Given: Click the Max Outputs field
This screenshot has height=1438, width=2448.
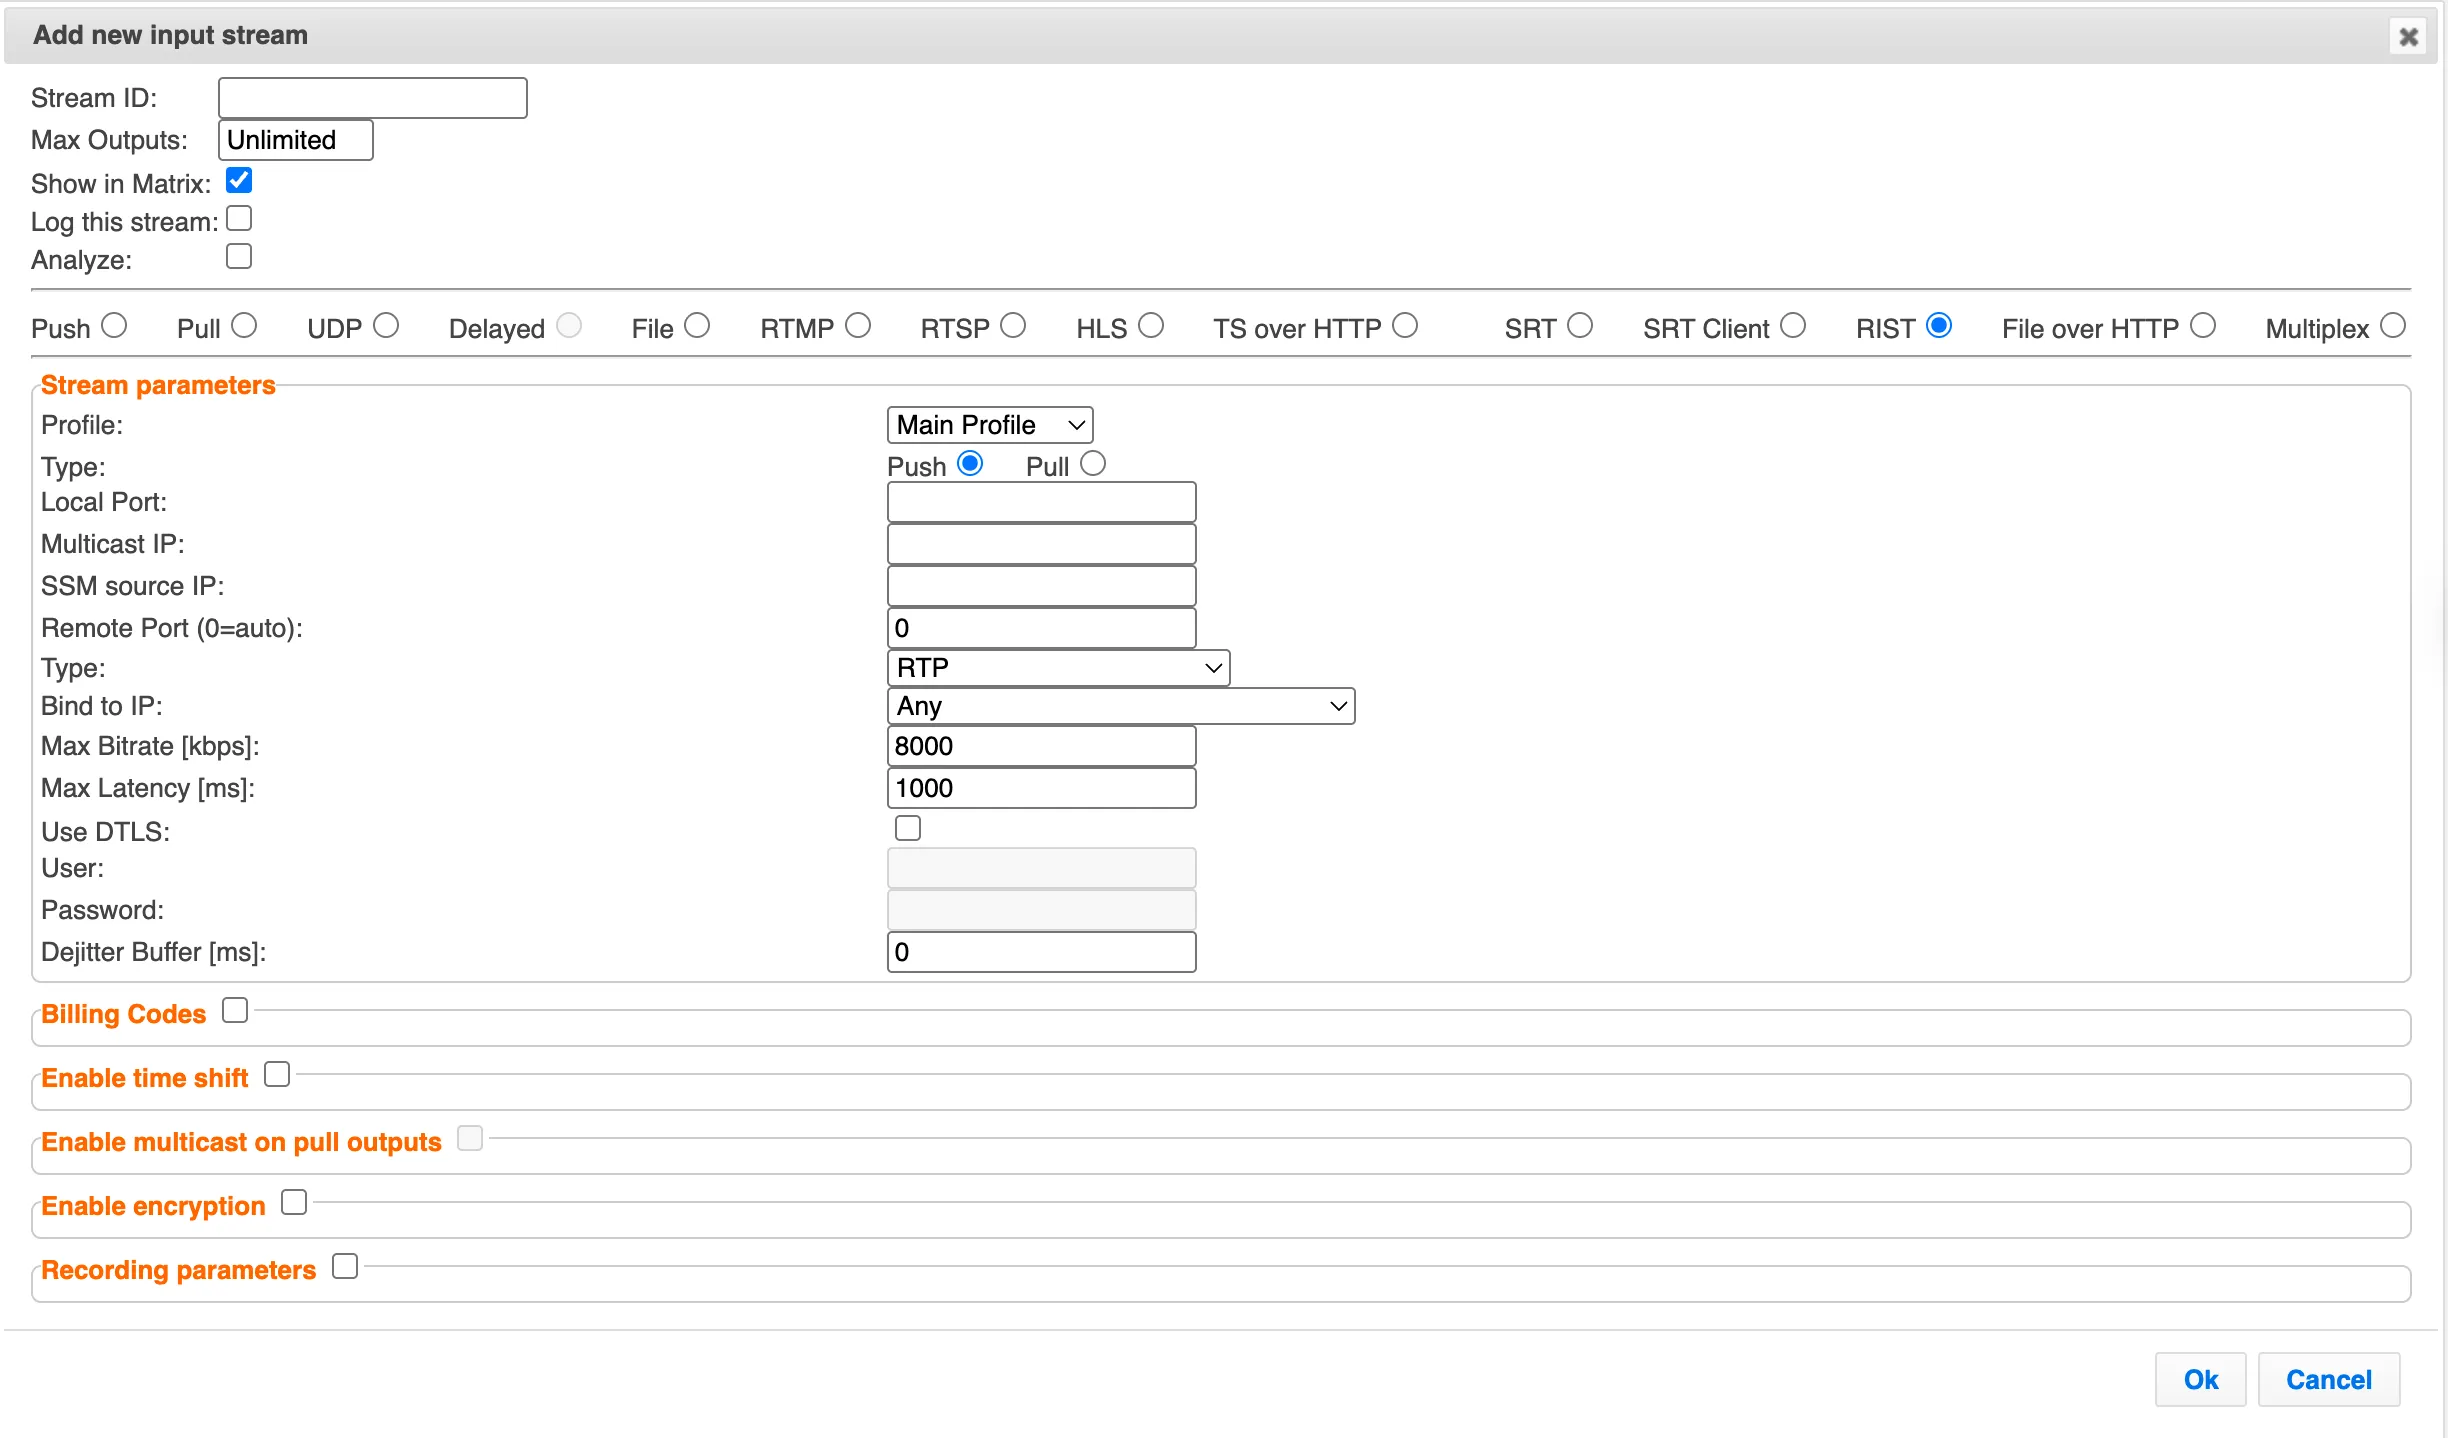Looking at the screenshot, I should 295,140.
